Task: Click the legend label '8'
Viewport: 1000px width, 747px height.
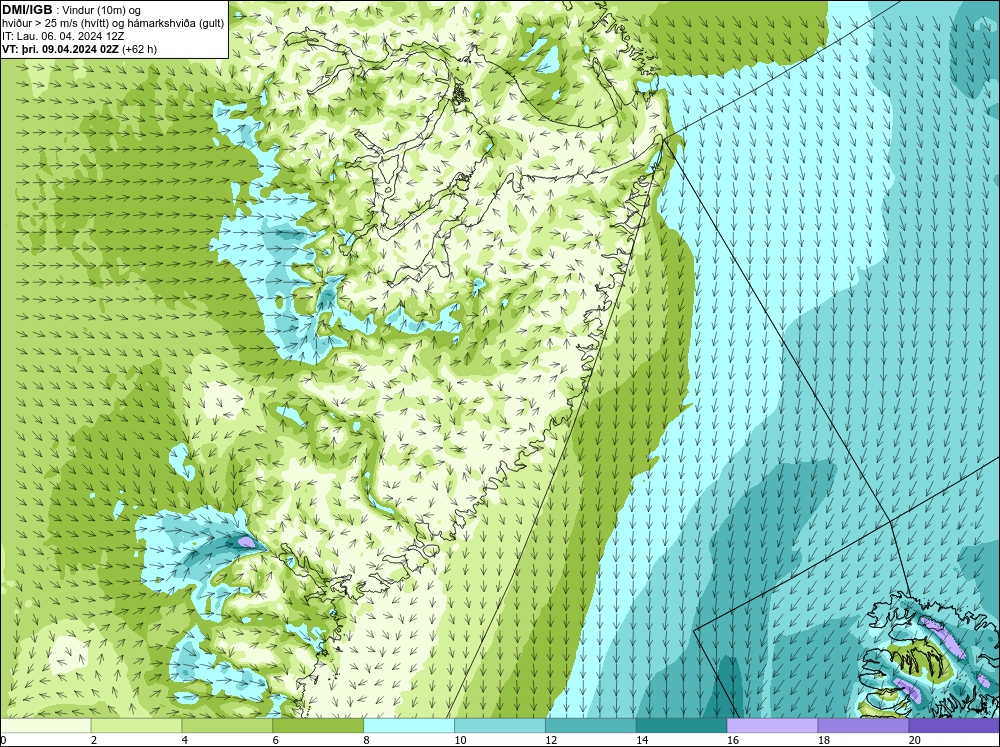Action: point(367,740)
